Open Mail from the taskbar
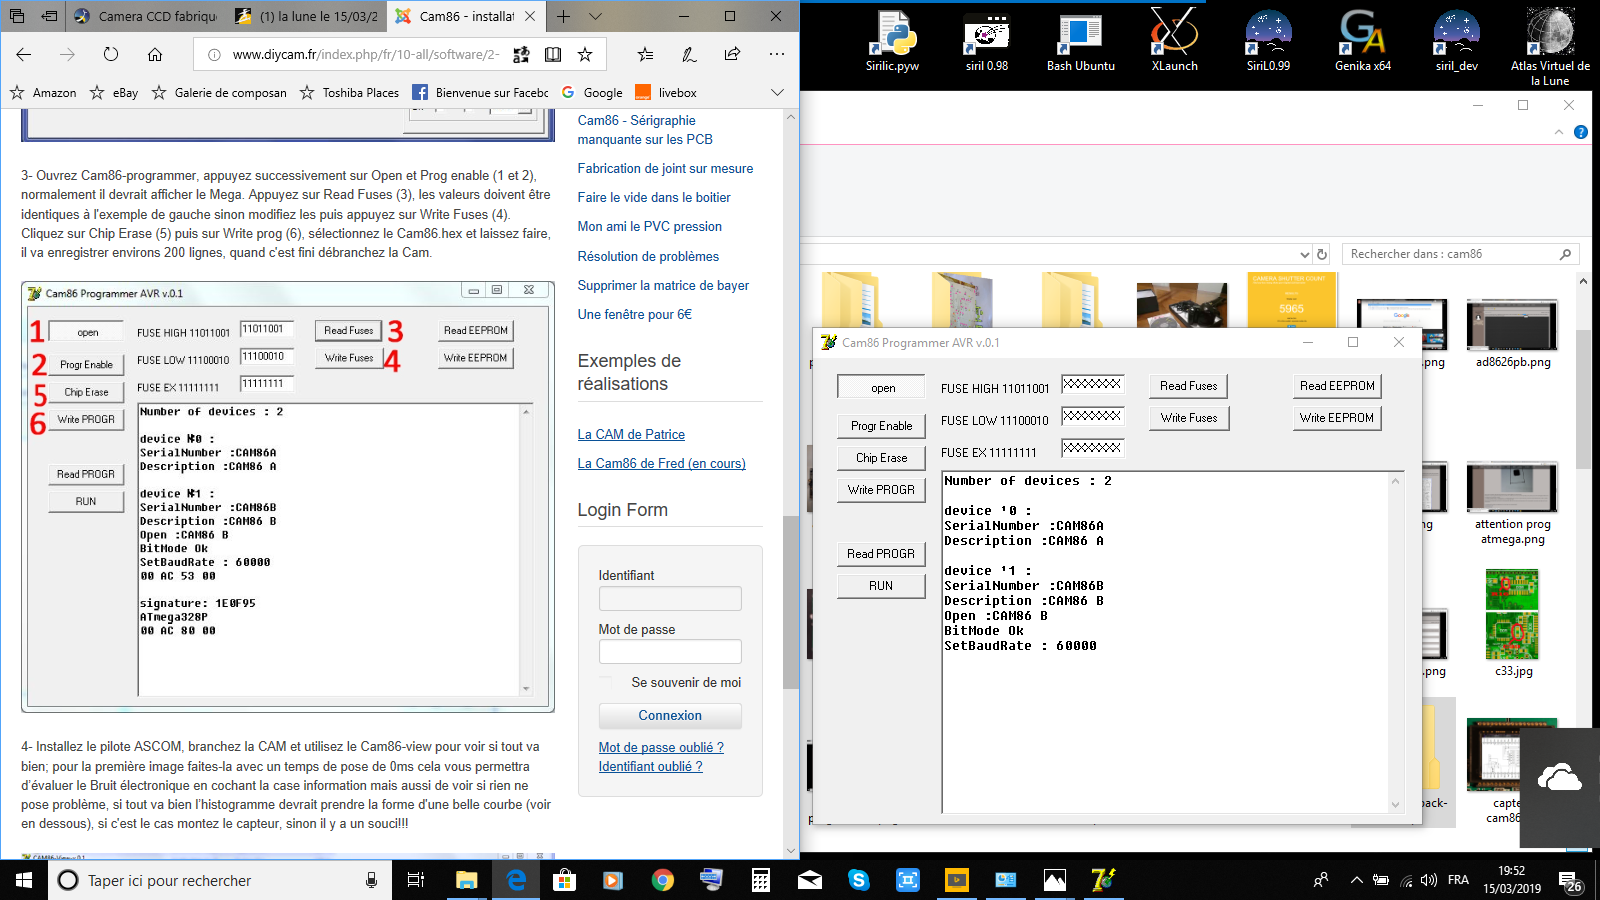1600x900 pixels. point(810,880)
